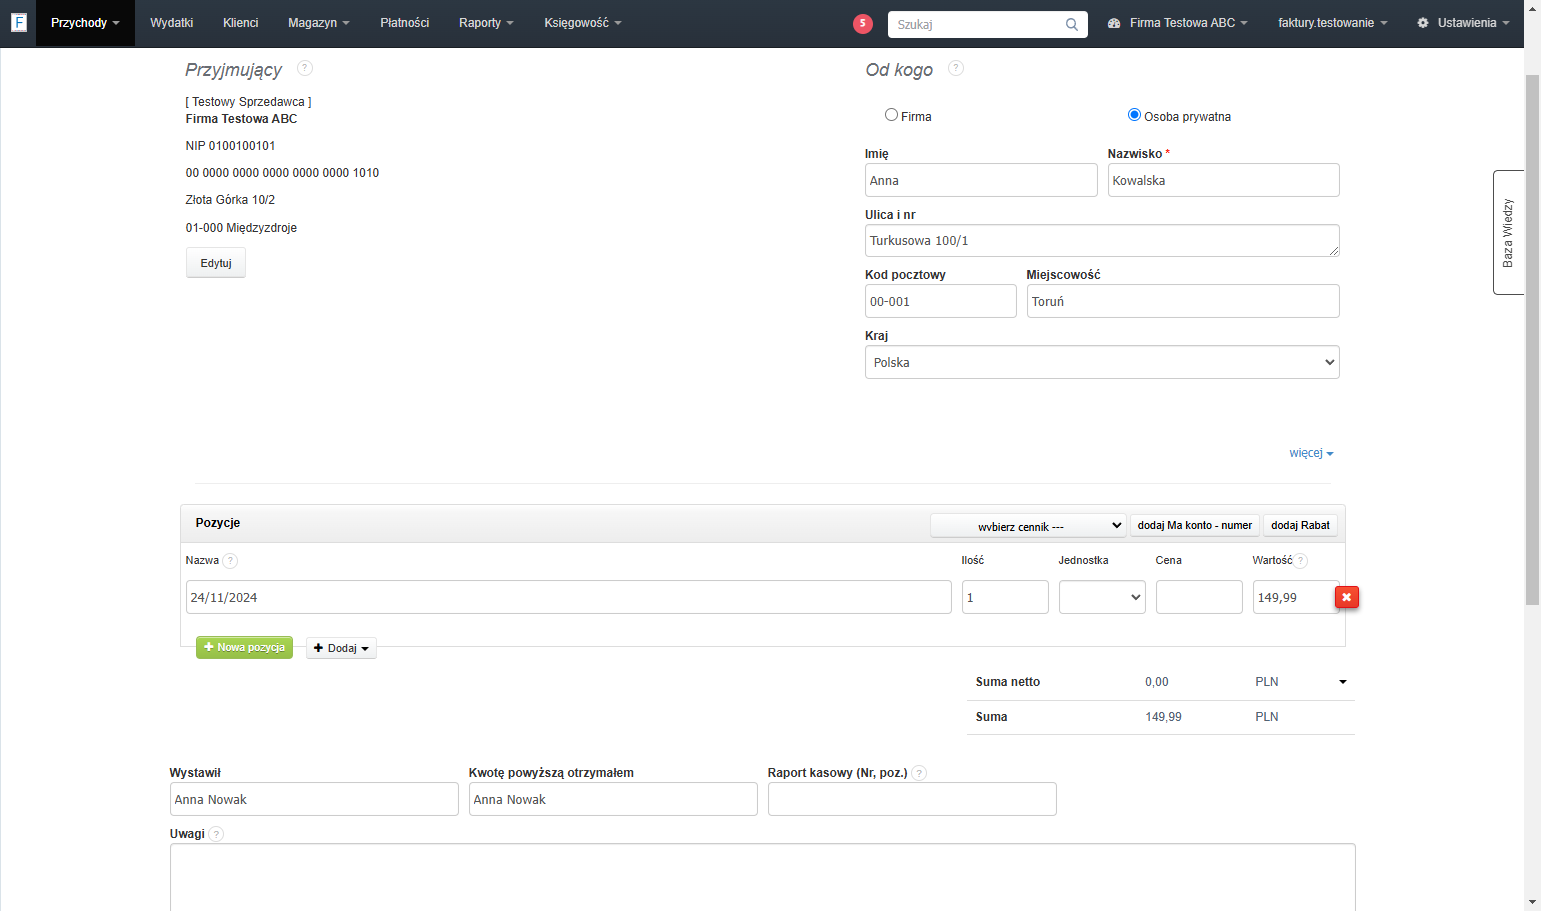1541x911 pixels.
Task: Expand the Dodaj dropdown button
Action: pos(341,648)
